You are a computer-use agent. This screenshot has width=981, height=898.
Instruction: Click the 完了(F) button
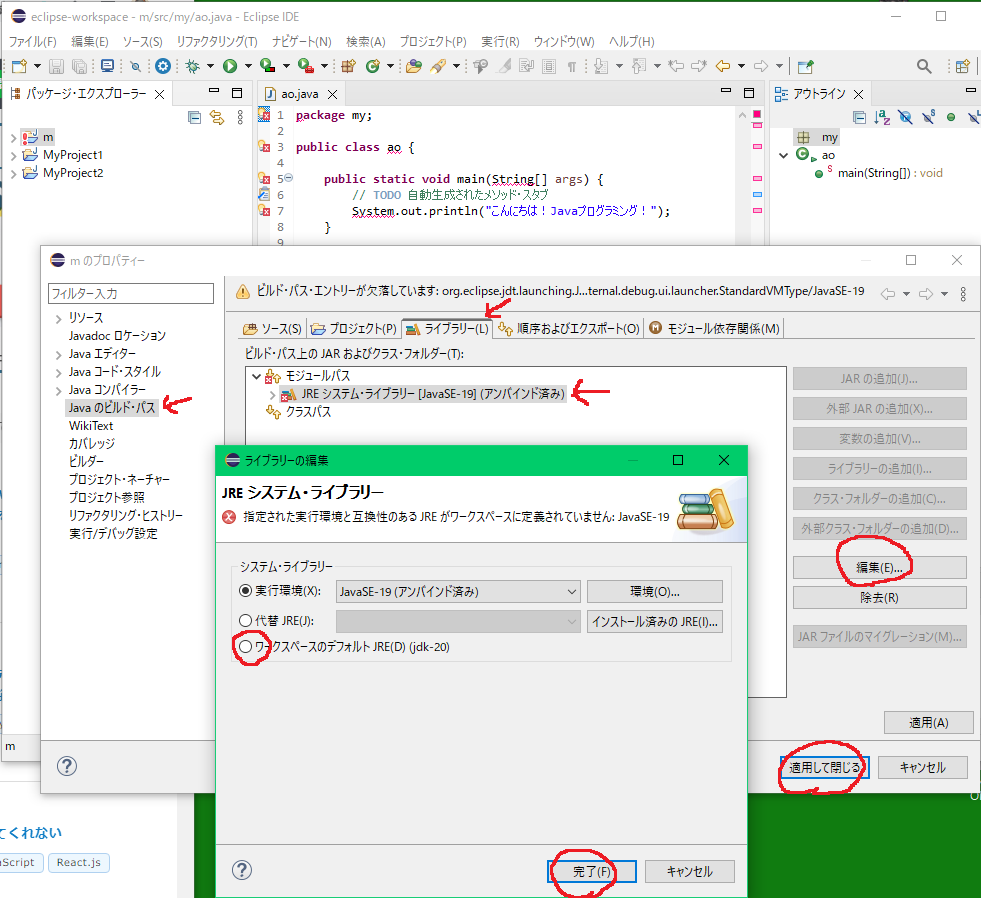(x=592, y=871)
